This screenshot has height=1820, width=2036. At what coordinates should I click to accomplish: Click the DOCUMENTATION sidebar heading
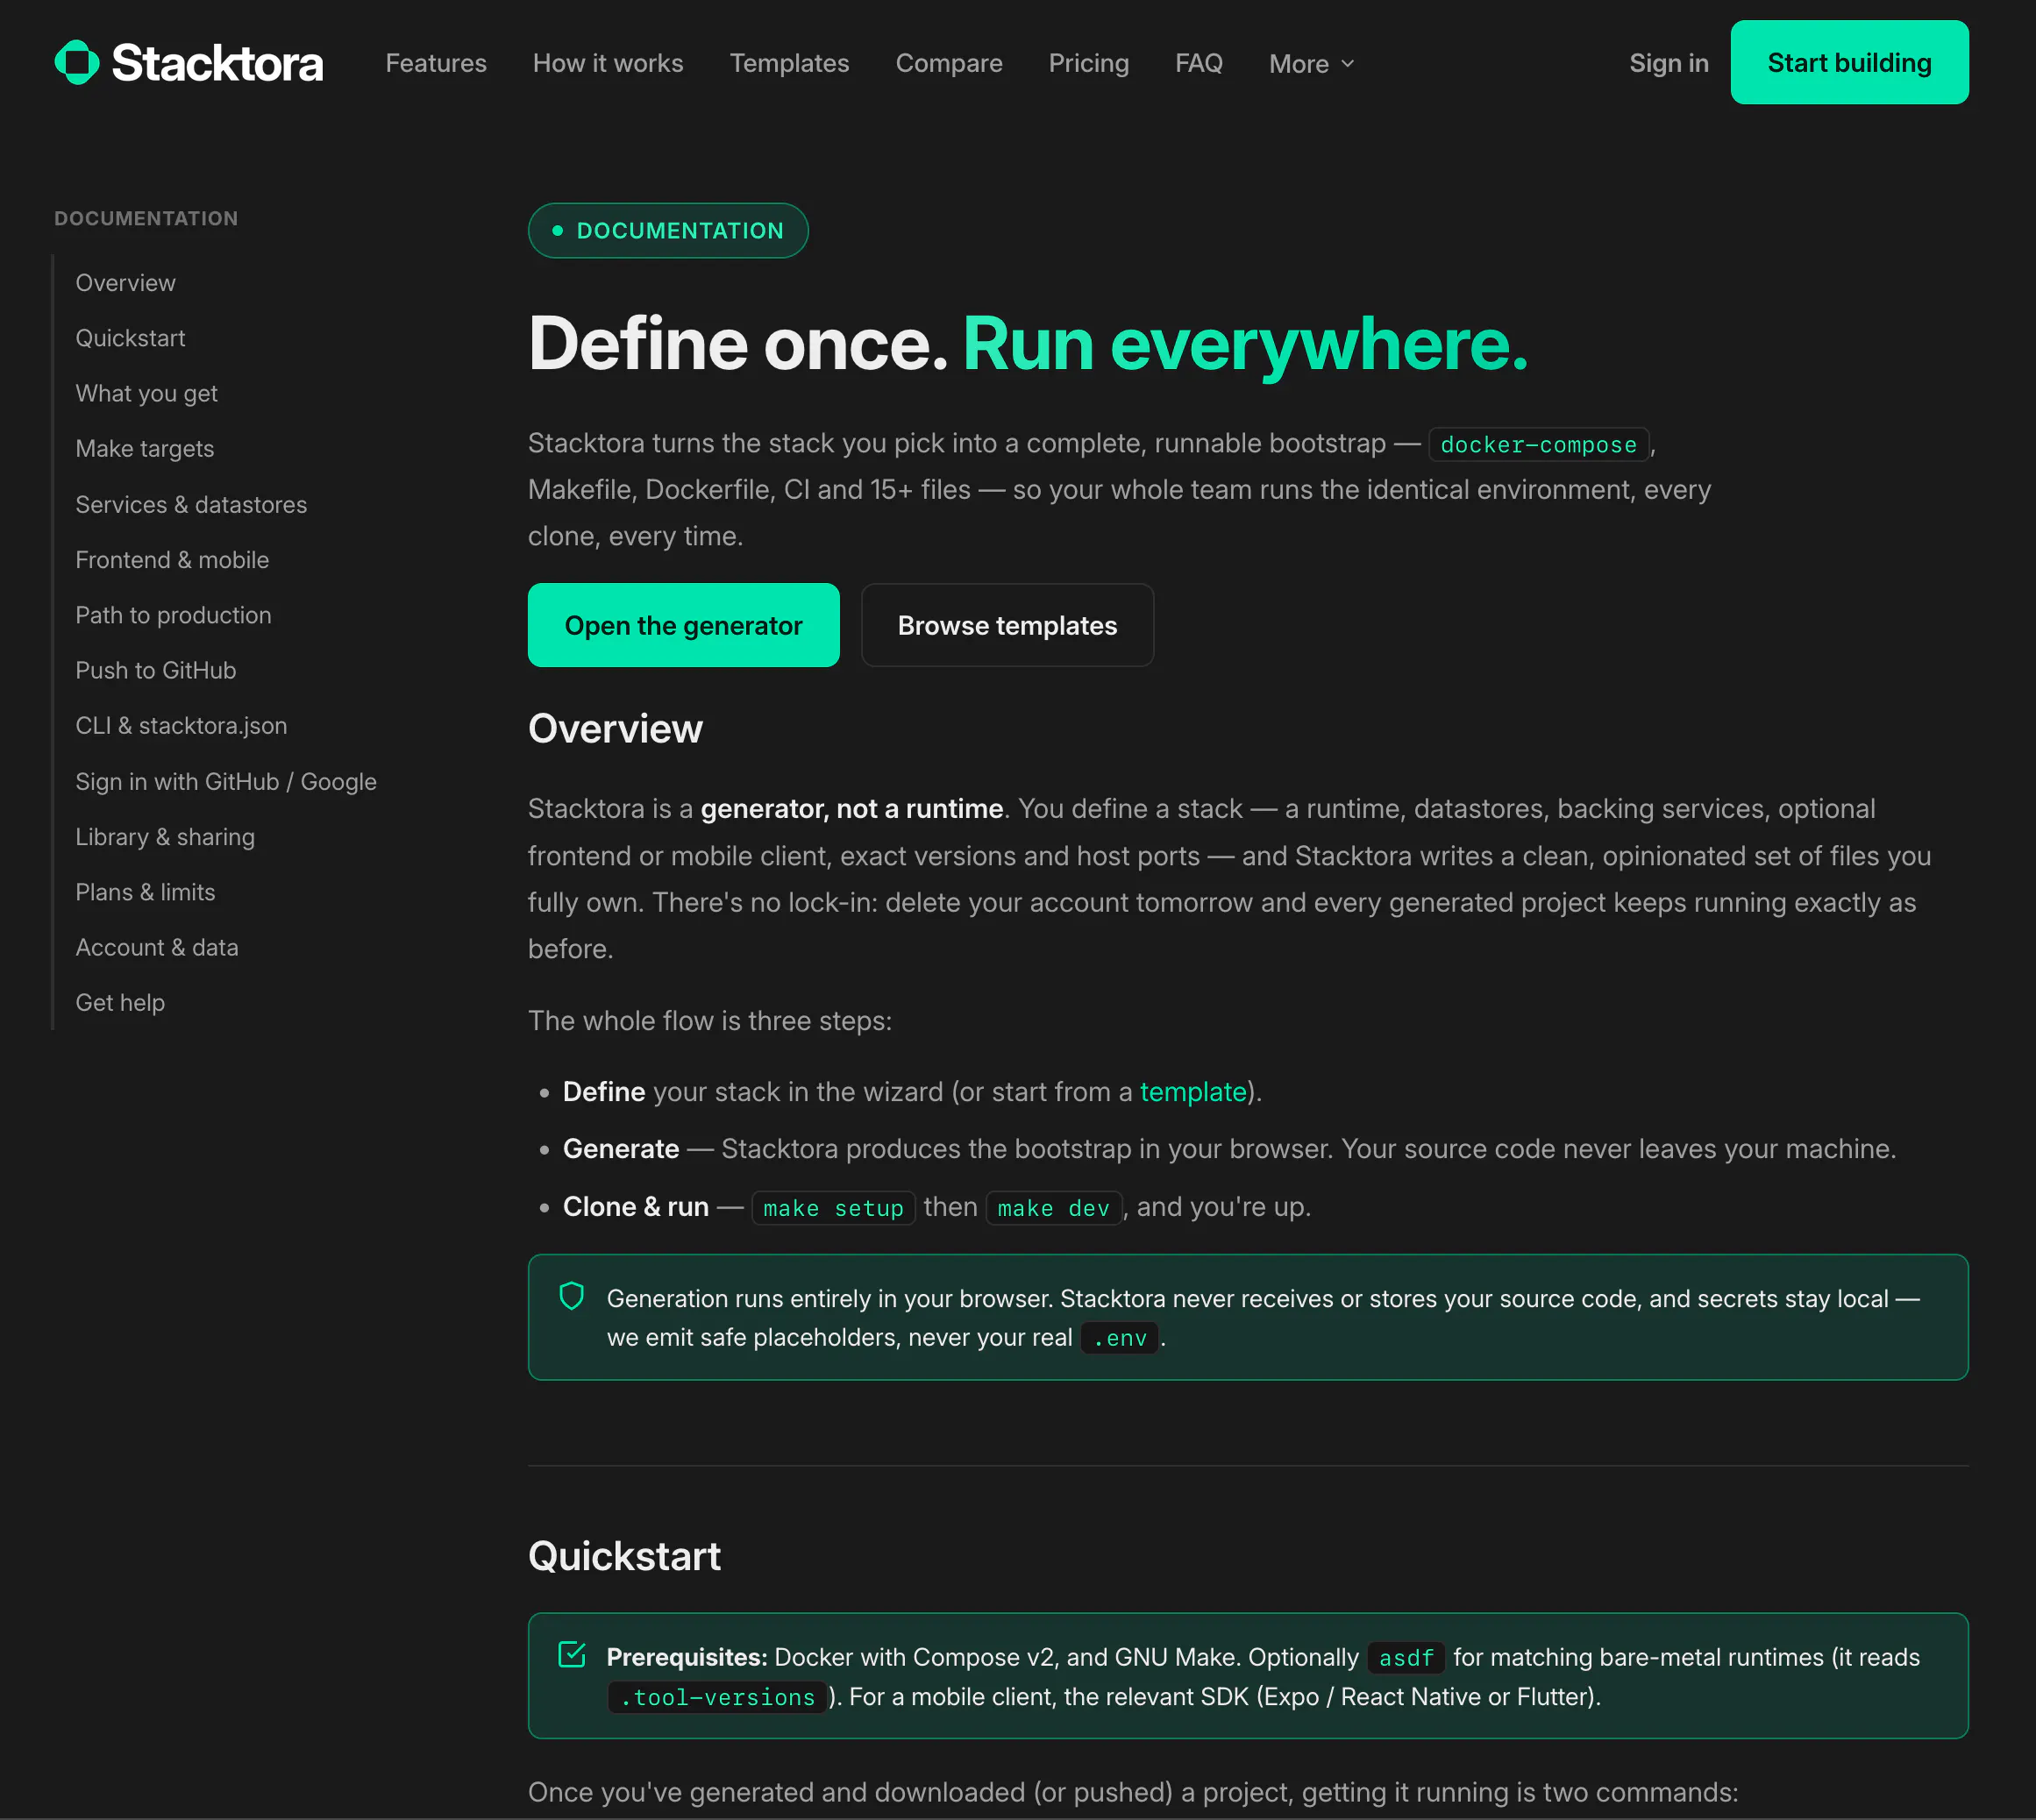tap(146, 219)
